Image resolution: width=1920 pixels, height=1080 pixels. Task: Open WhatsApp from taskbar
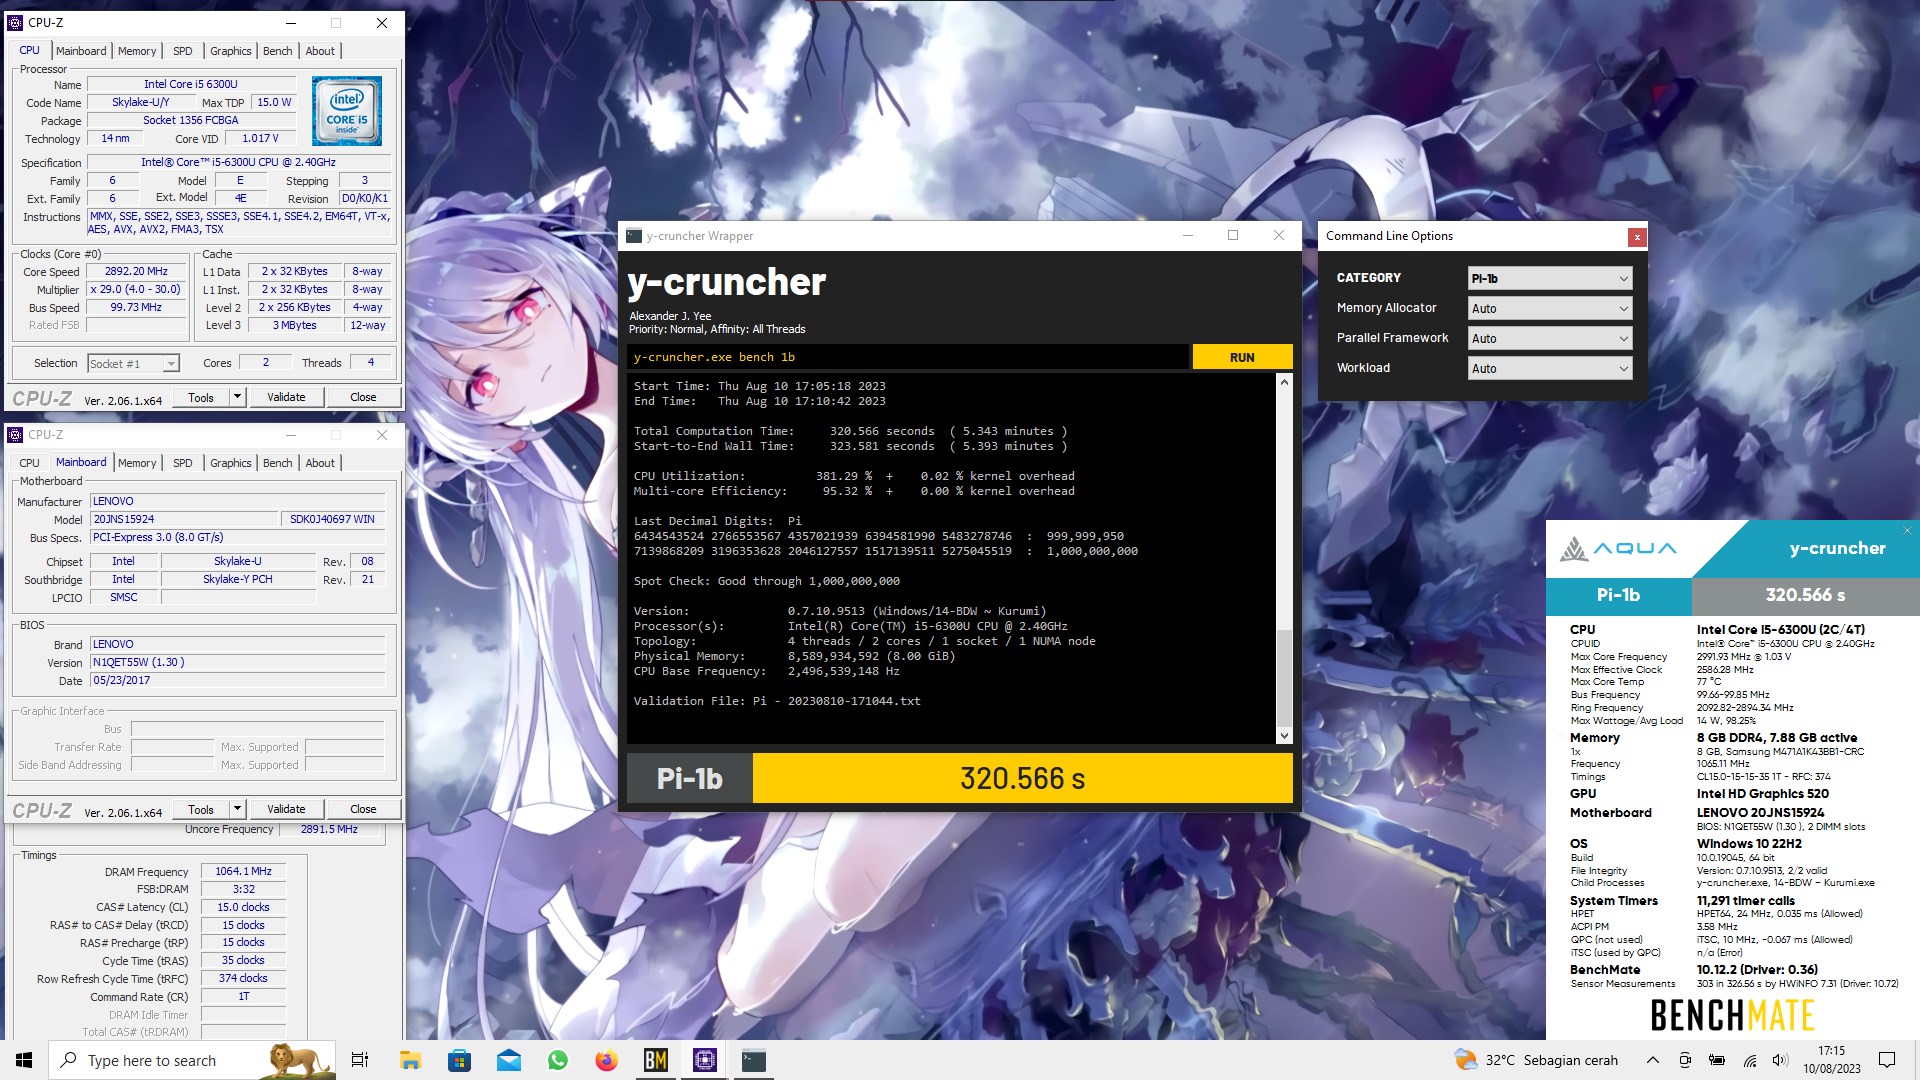point(558,1060)
